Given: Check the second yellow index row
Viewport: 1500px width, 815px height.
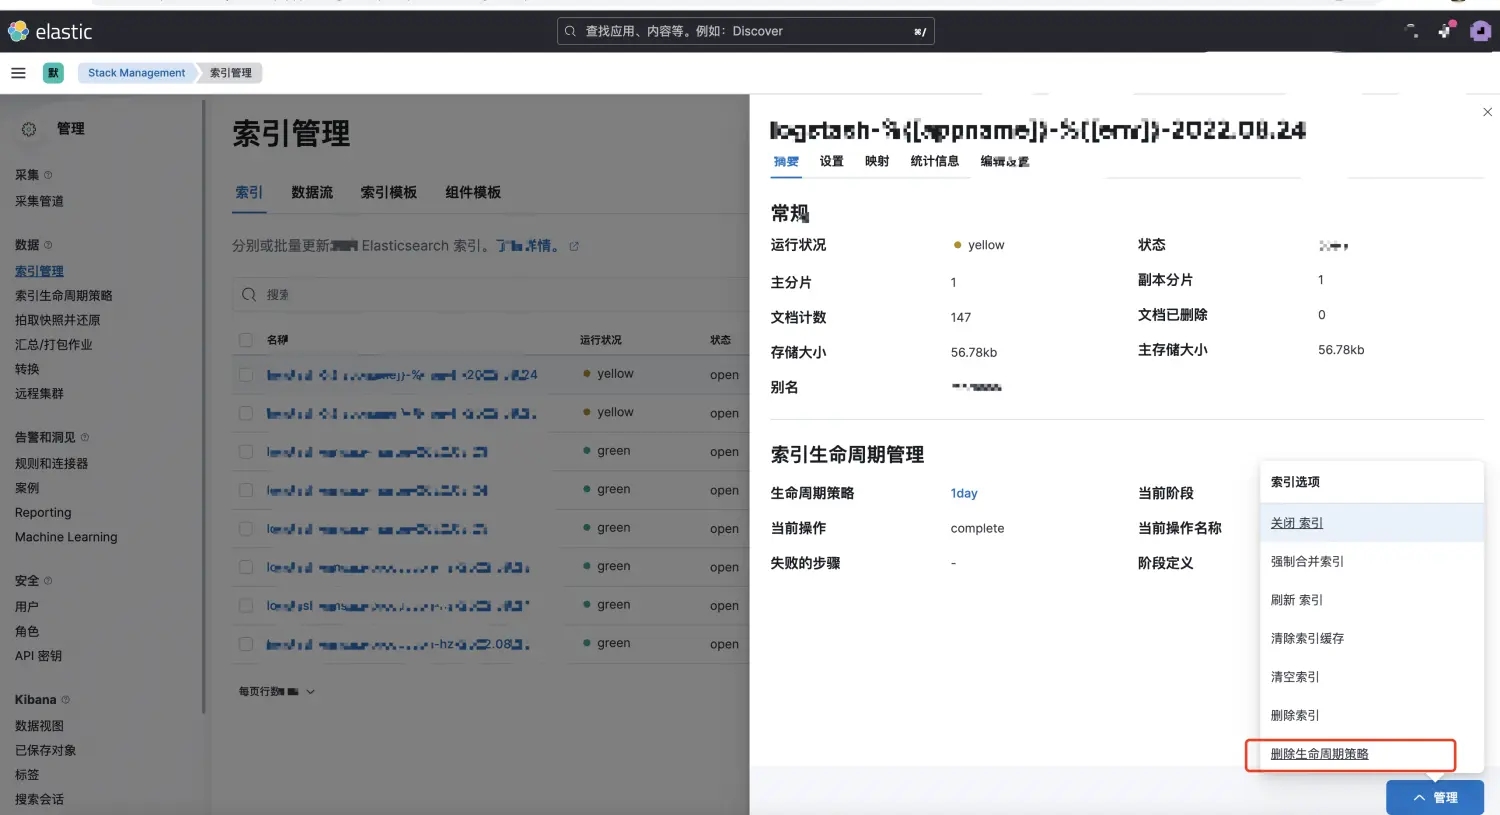Looking at the screenshot, I should pos(246,413).
